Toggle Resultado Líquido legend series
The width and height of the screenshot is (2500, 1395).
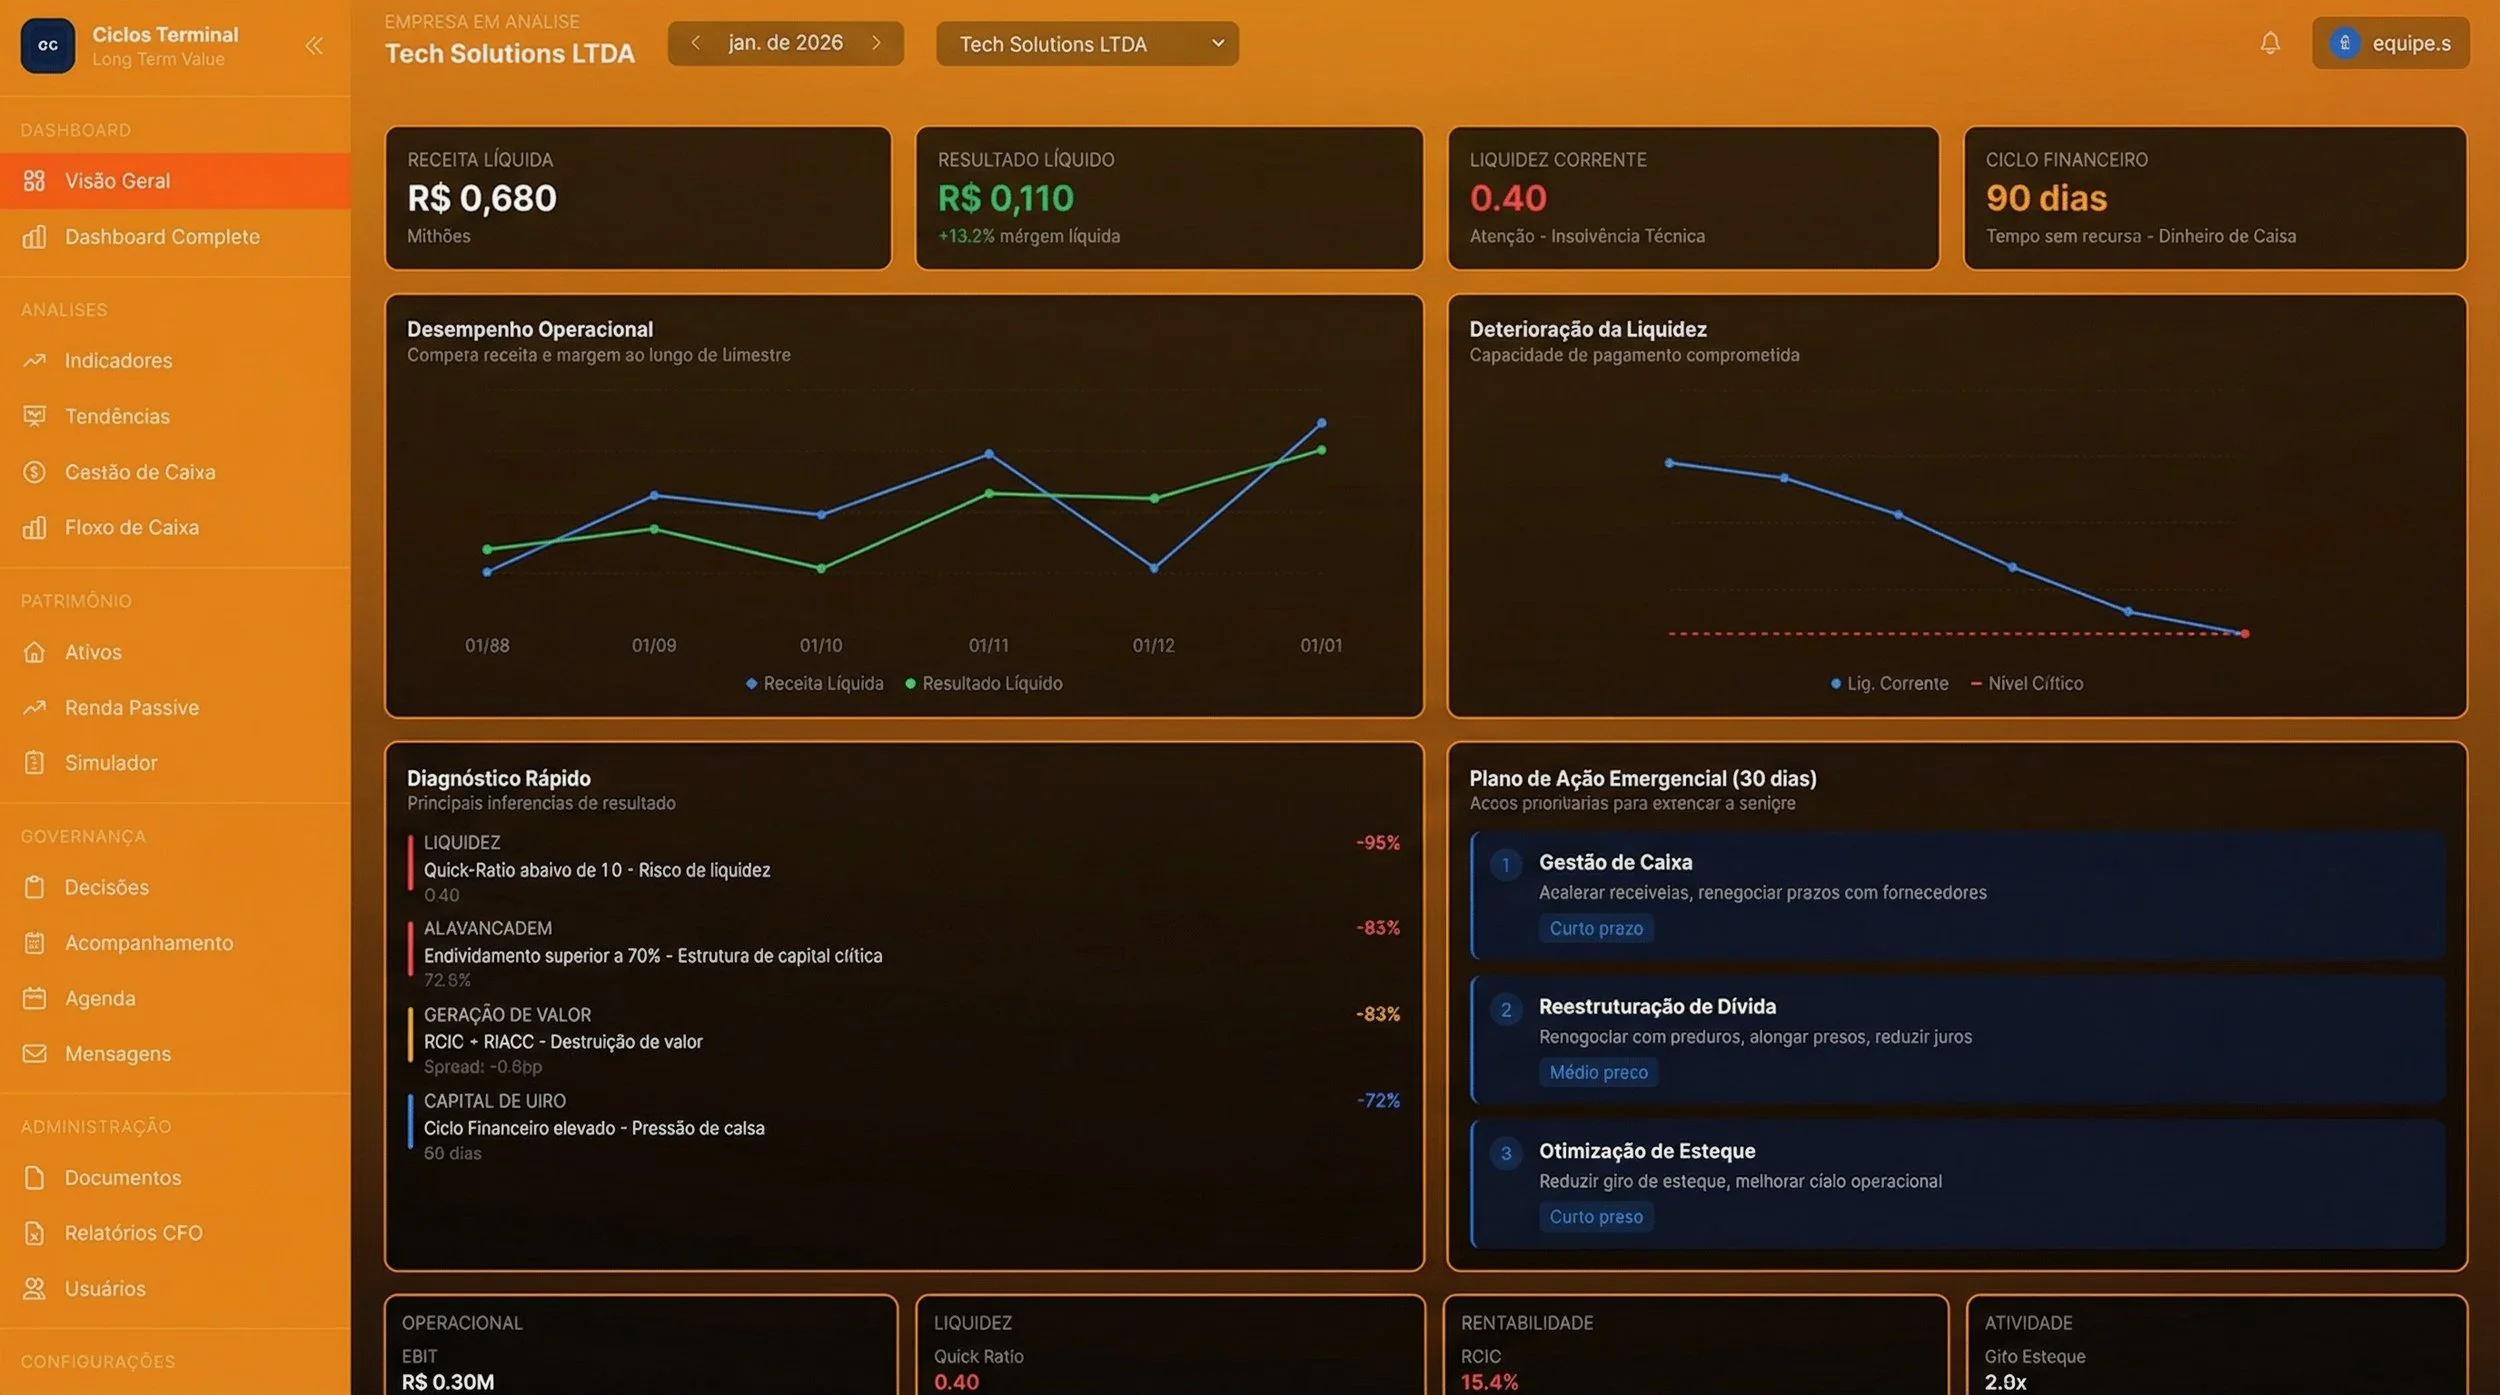[x=984, y=684]
